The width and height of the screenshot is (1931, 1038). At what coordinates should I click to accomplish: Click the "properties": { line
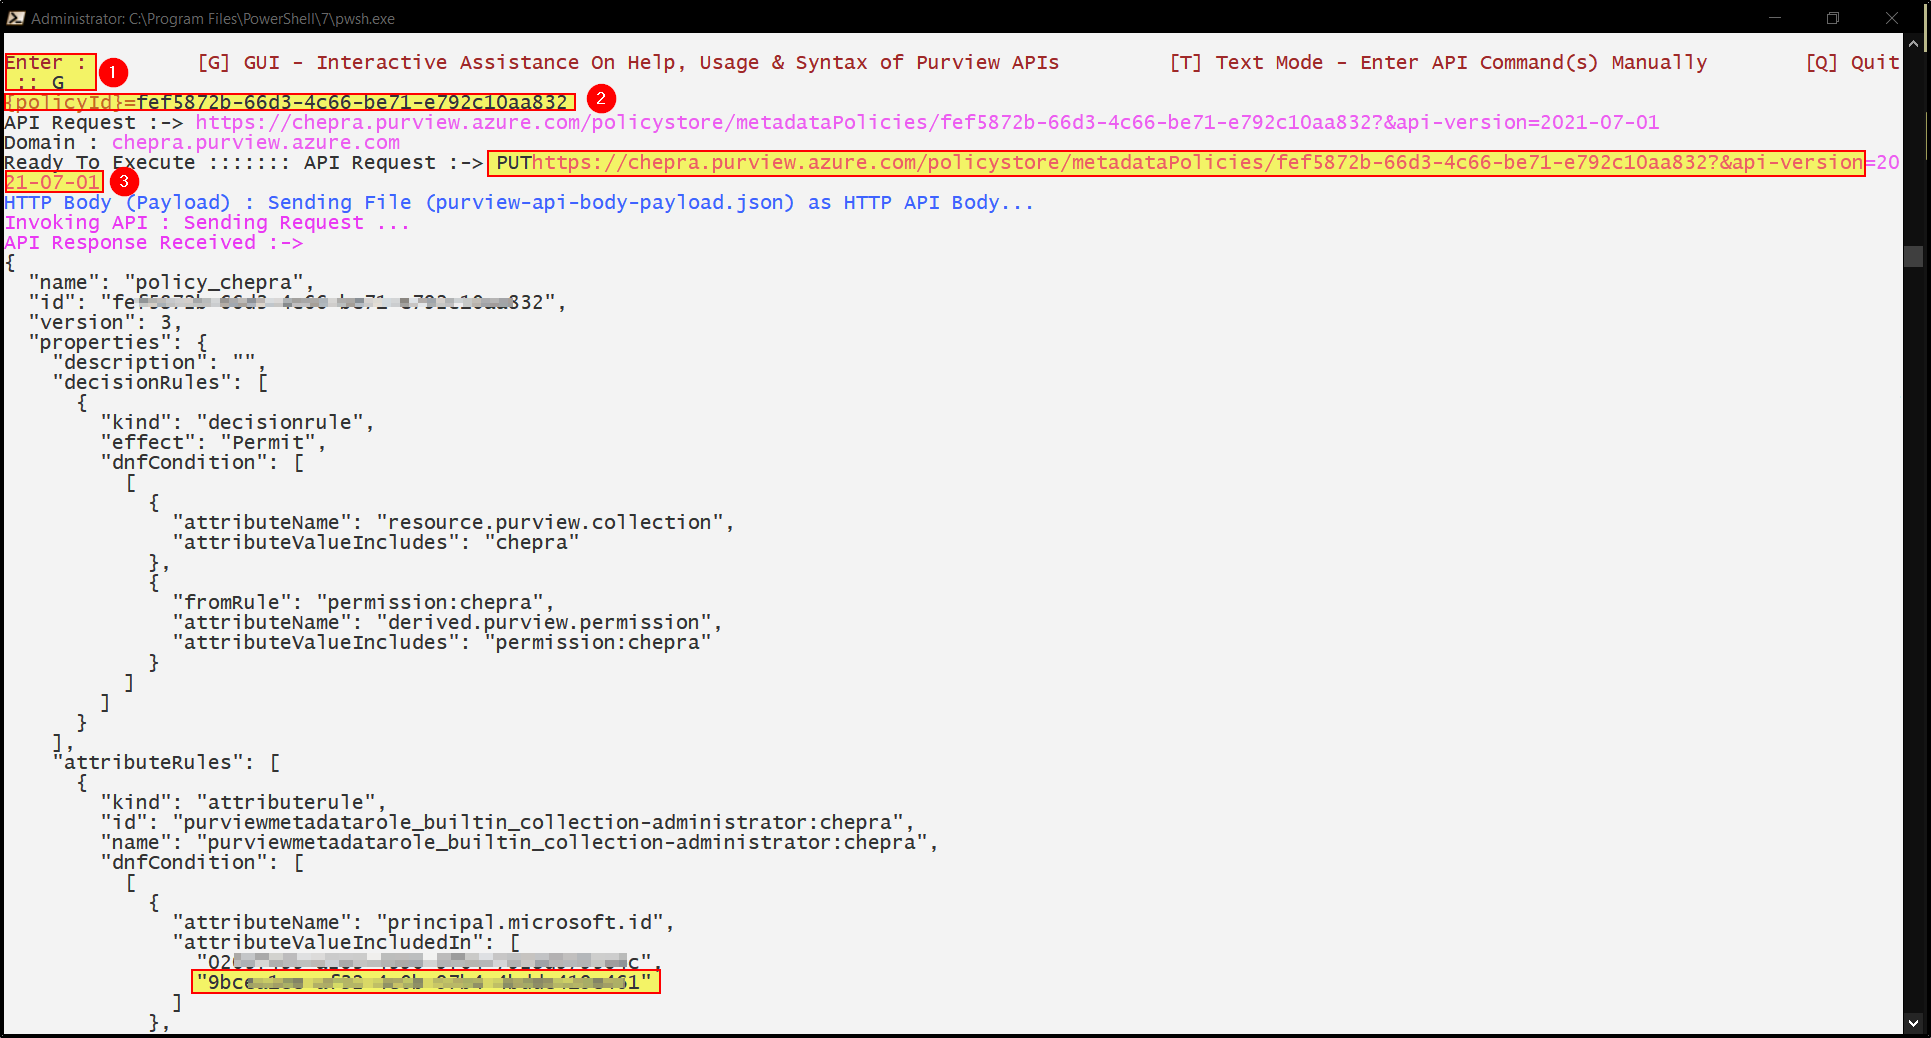coord(117,343)
